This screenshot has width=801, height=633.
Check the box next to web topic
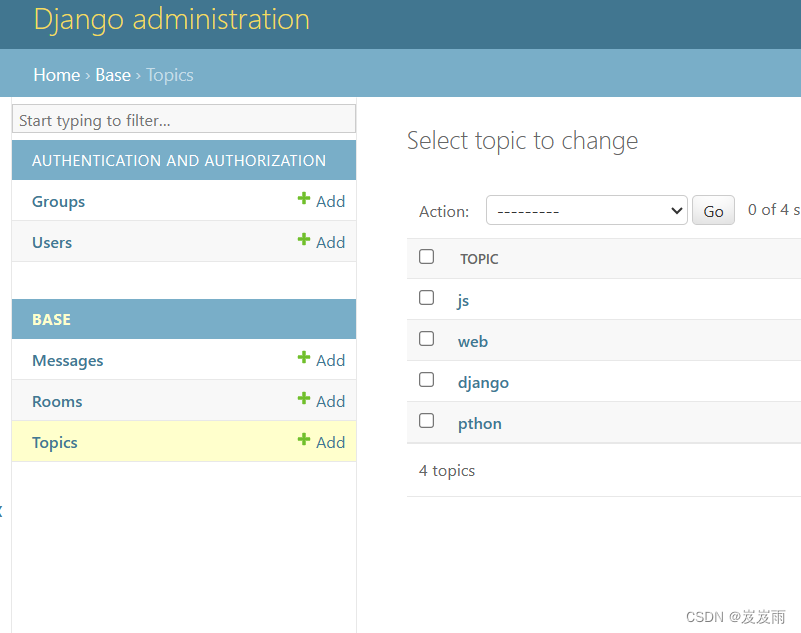427,339
